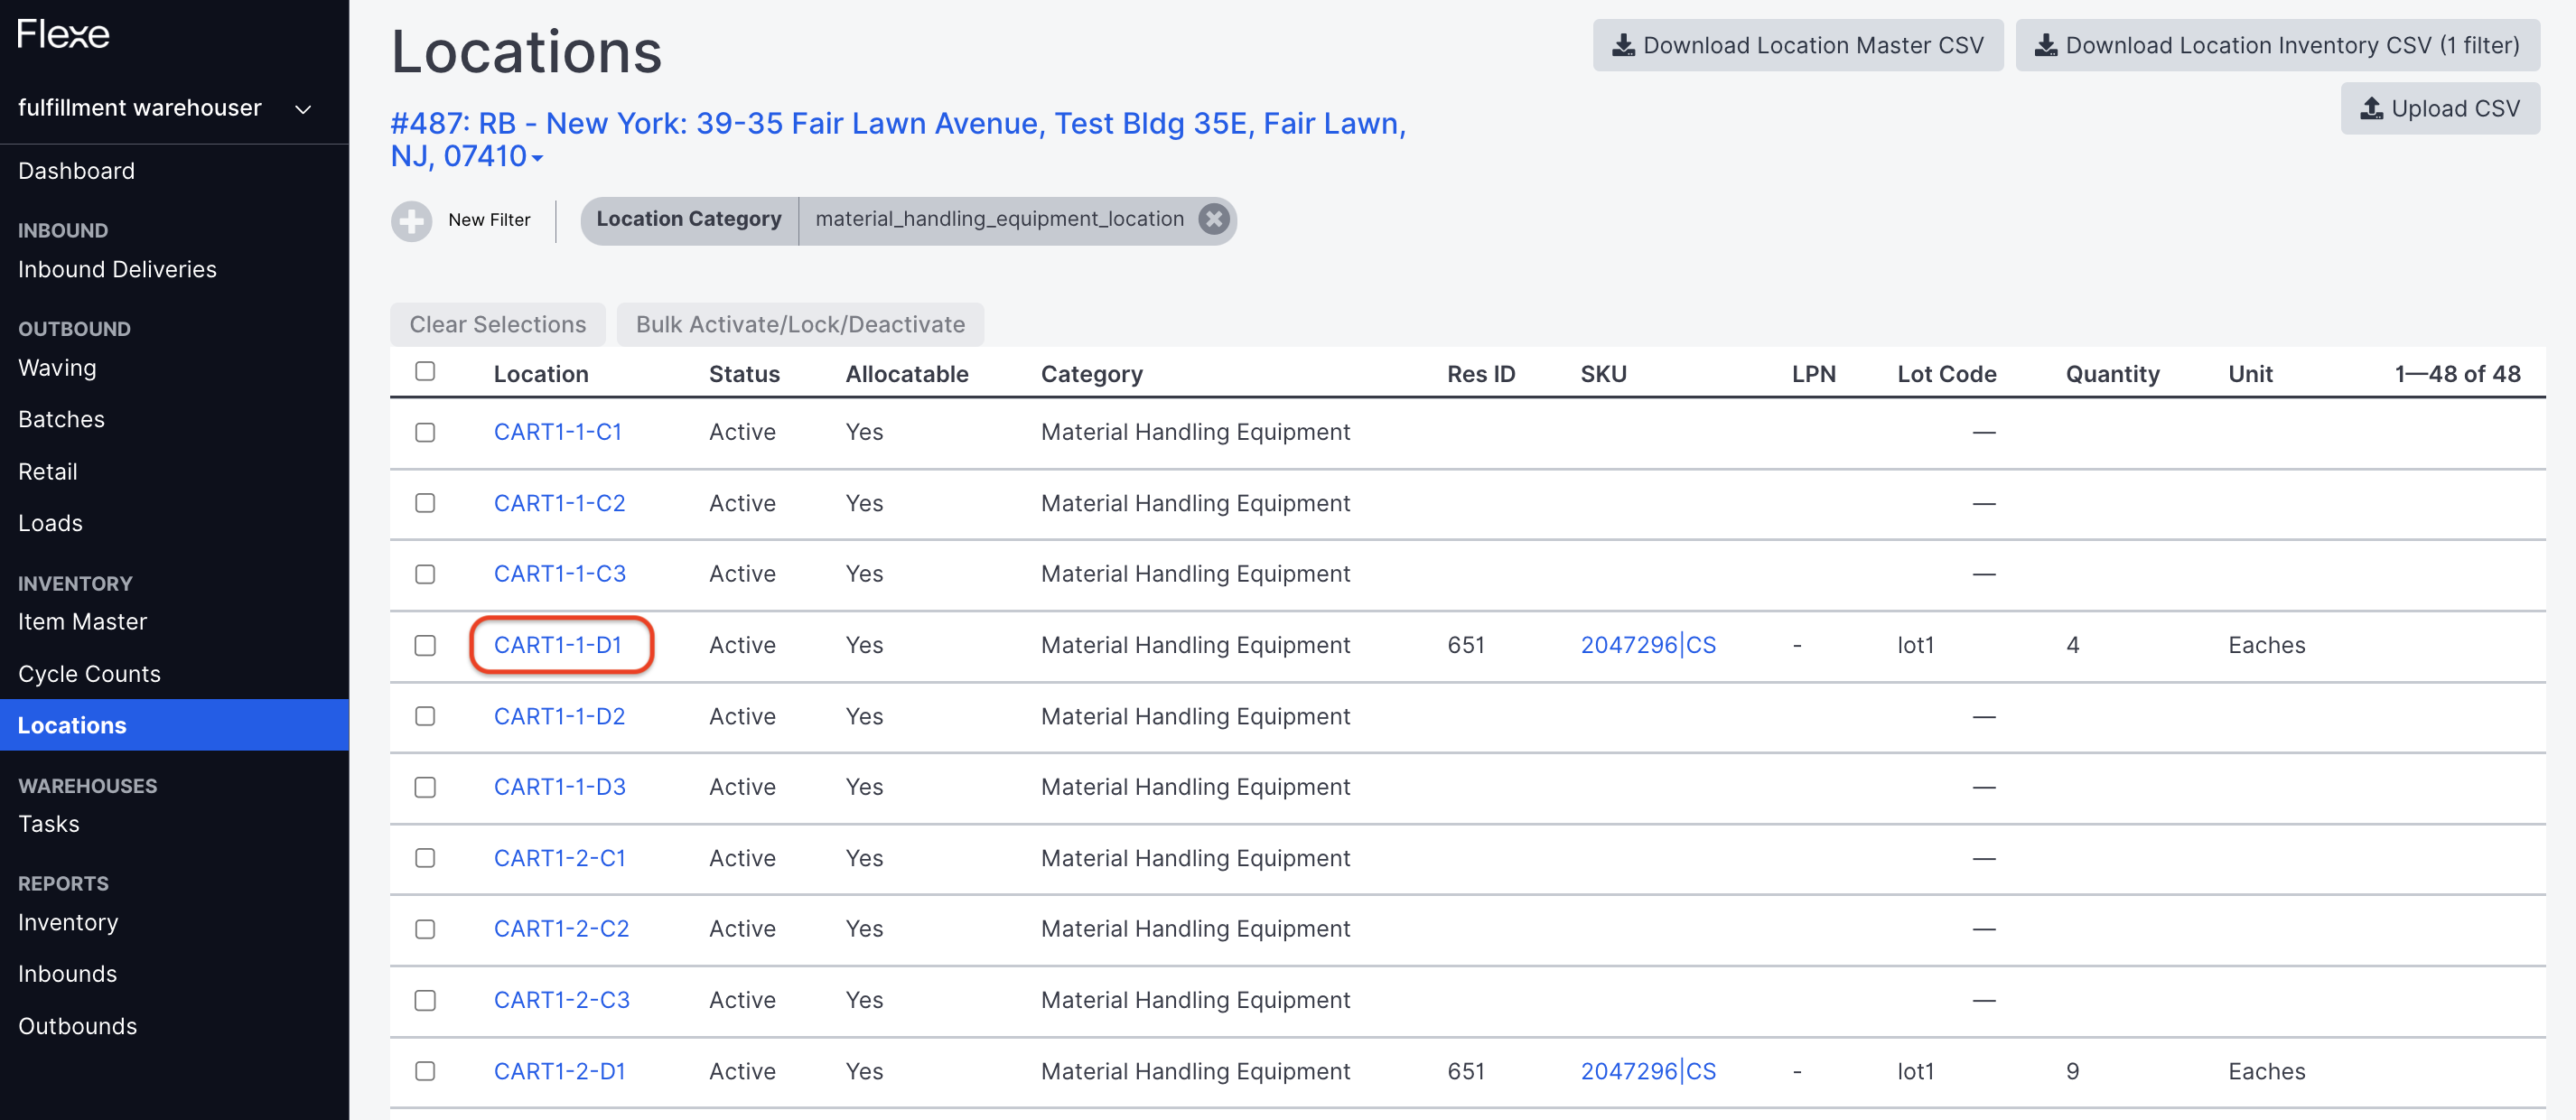Click the Flexe logo
This screenshot has height=1120, width=2576.
click(63, 35)
